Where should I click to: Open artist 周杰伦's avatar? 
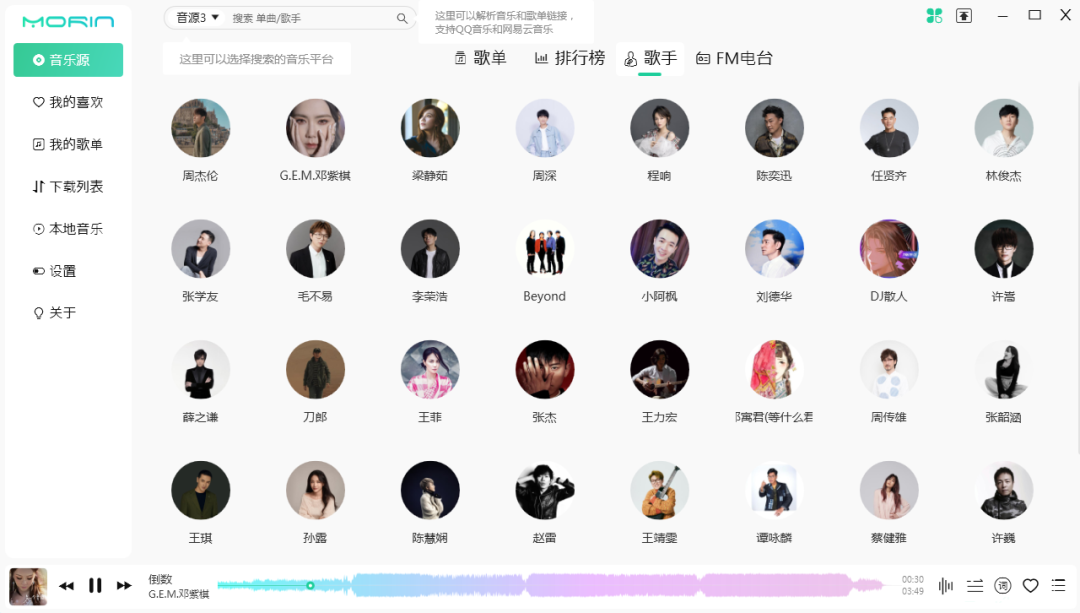pyautogui.click(x=200, y=128)
